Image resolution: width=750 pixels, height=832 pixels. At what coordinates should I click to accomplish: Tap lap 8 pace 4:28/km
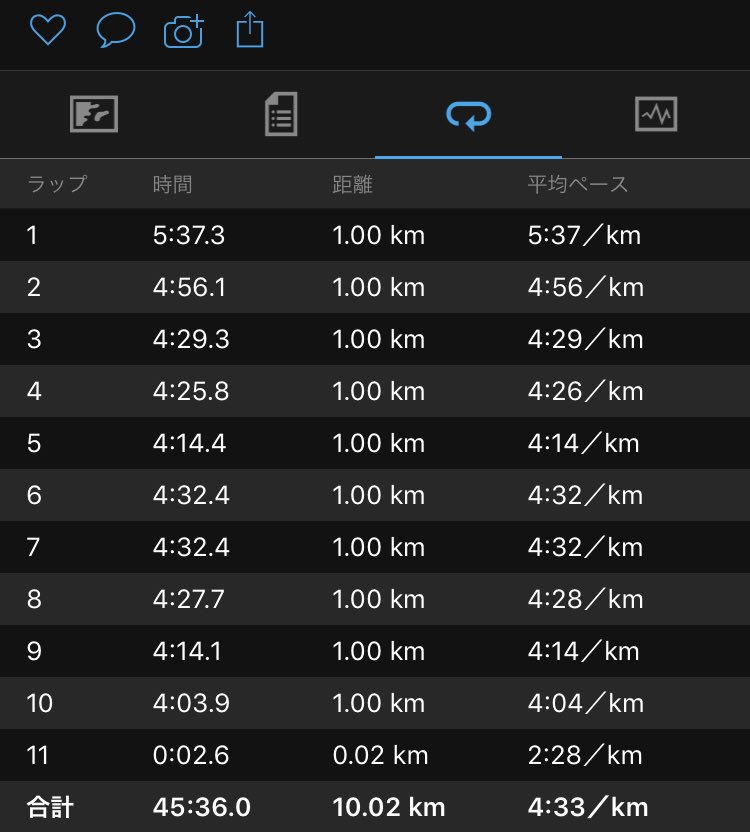pyautogui.click(x=585, y=599)
